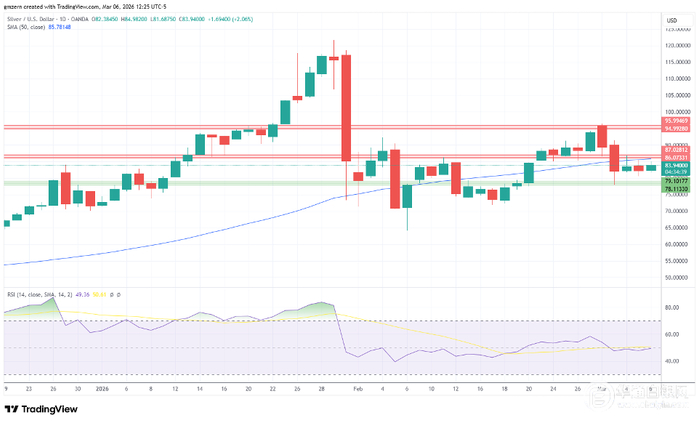The width and height of the screenshot is (700, 423).
Task: Open the USD currency selector on price axis
Action: [672, 21]
